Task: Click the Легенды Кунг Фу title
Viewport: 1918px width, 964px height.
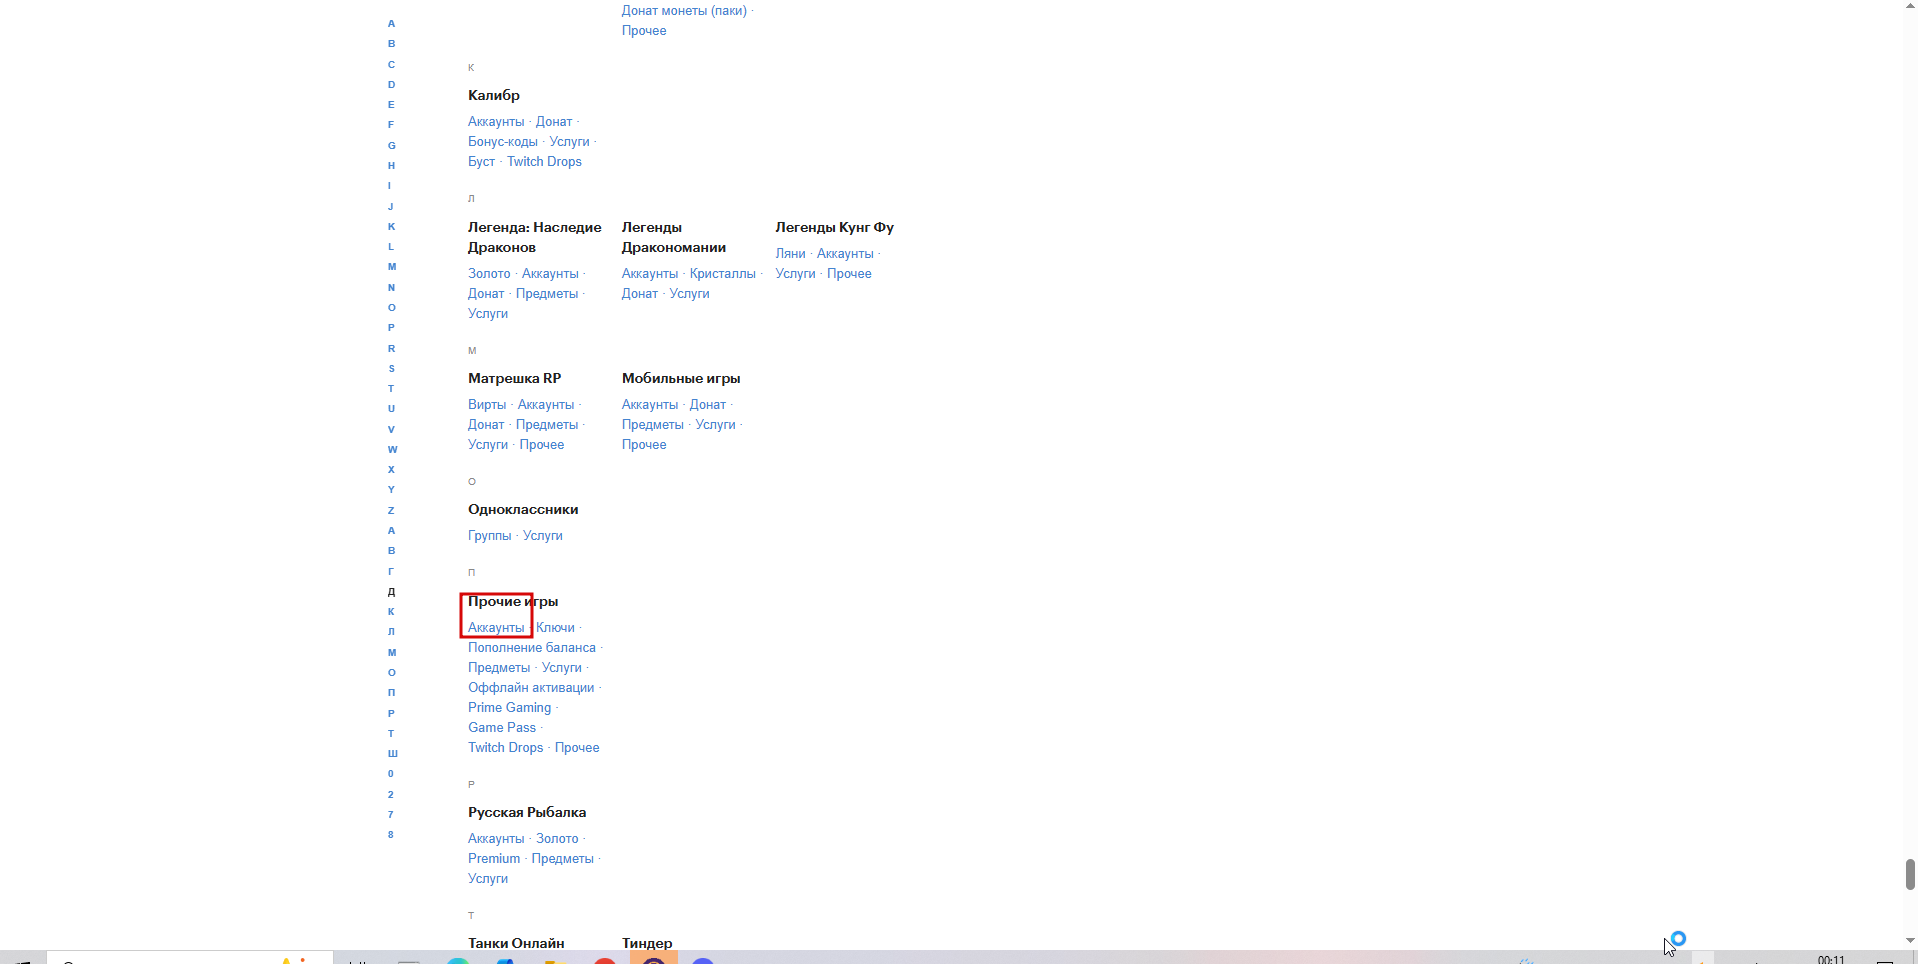Action: [835, 228]
